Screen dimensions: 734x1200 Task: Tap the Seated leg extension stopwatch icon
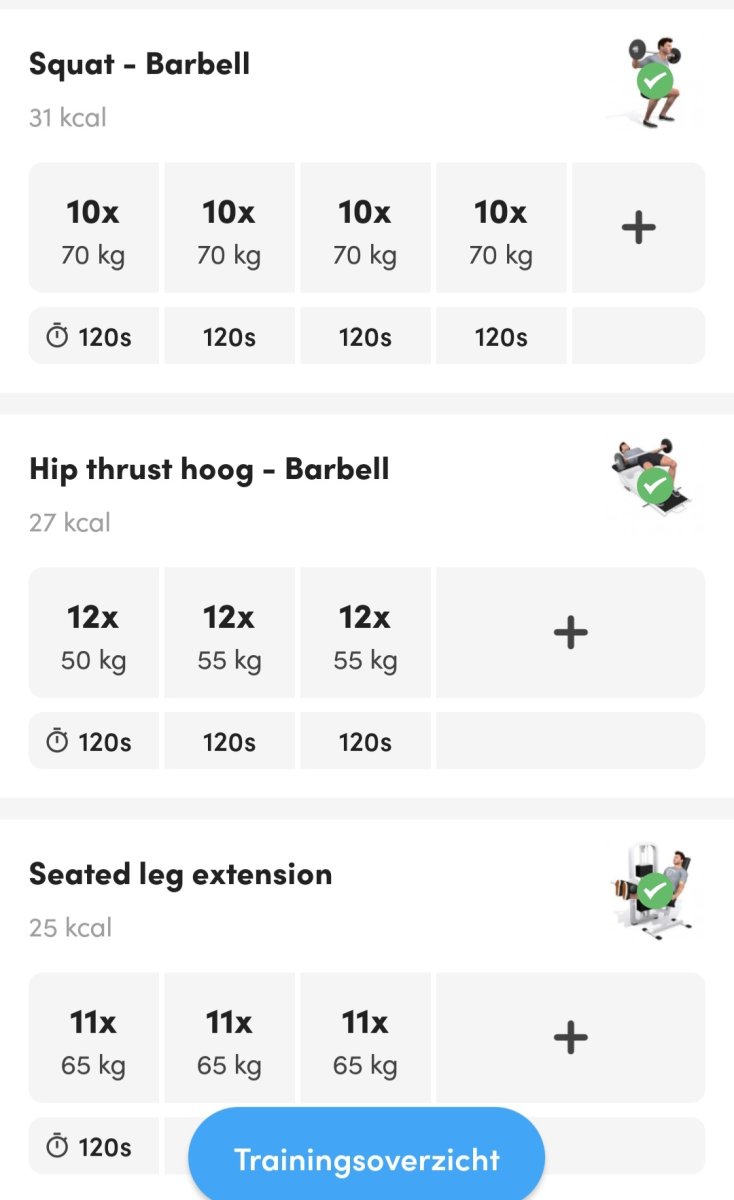click(58, 1147)
